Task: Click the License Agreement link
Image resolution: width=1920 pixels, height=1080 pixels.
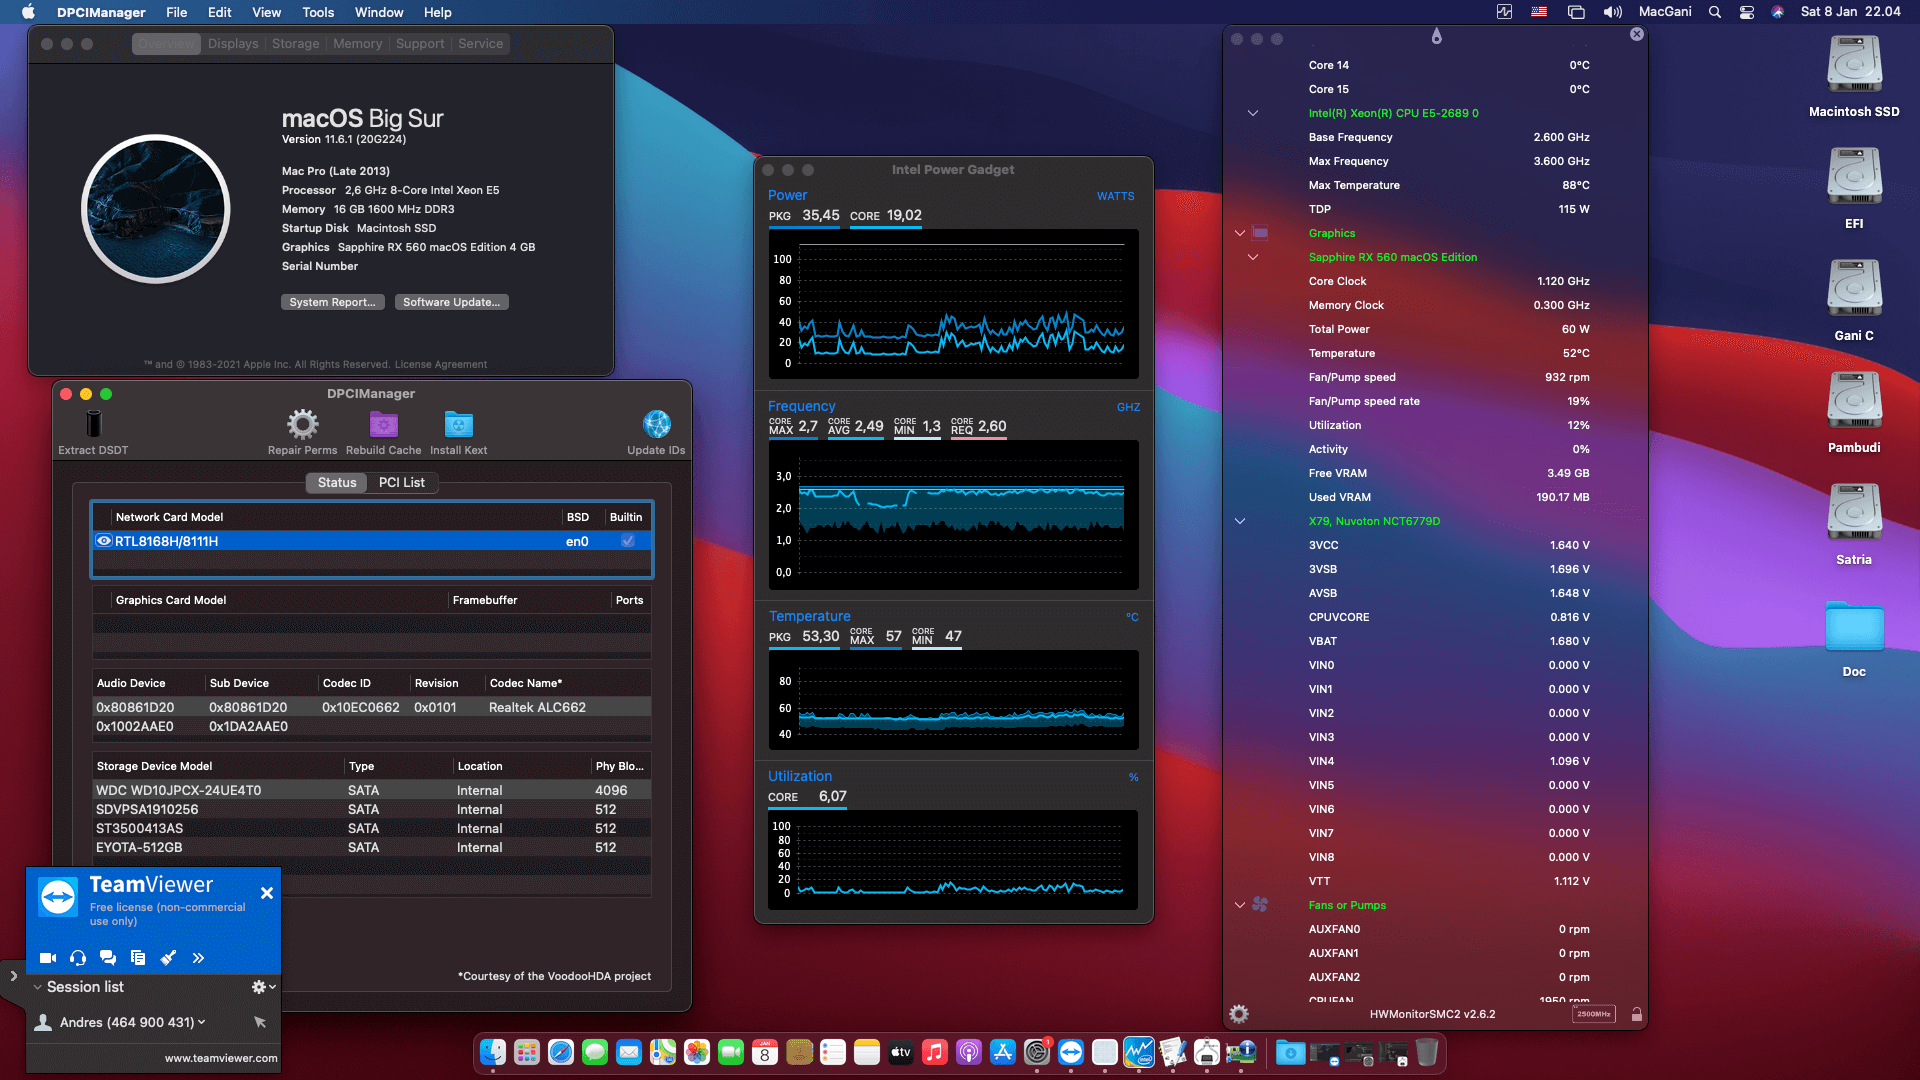Action: pyautogui.click(x=441, y=365)
